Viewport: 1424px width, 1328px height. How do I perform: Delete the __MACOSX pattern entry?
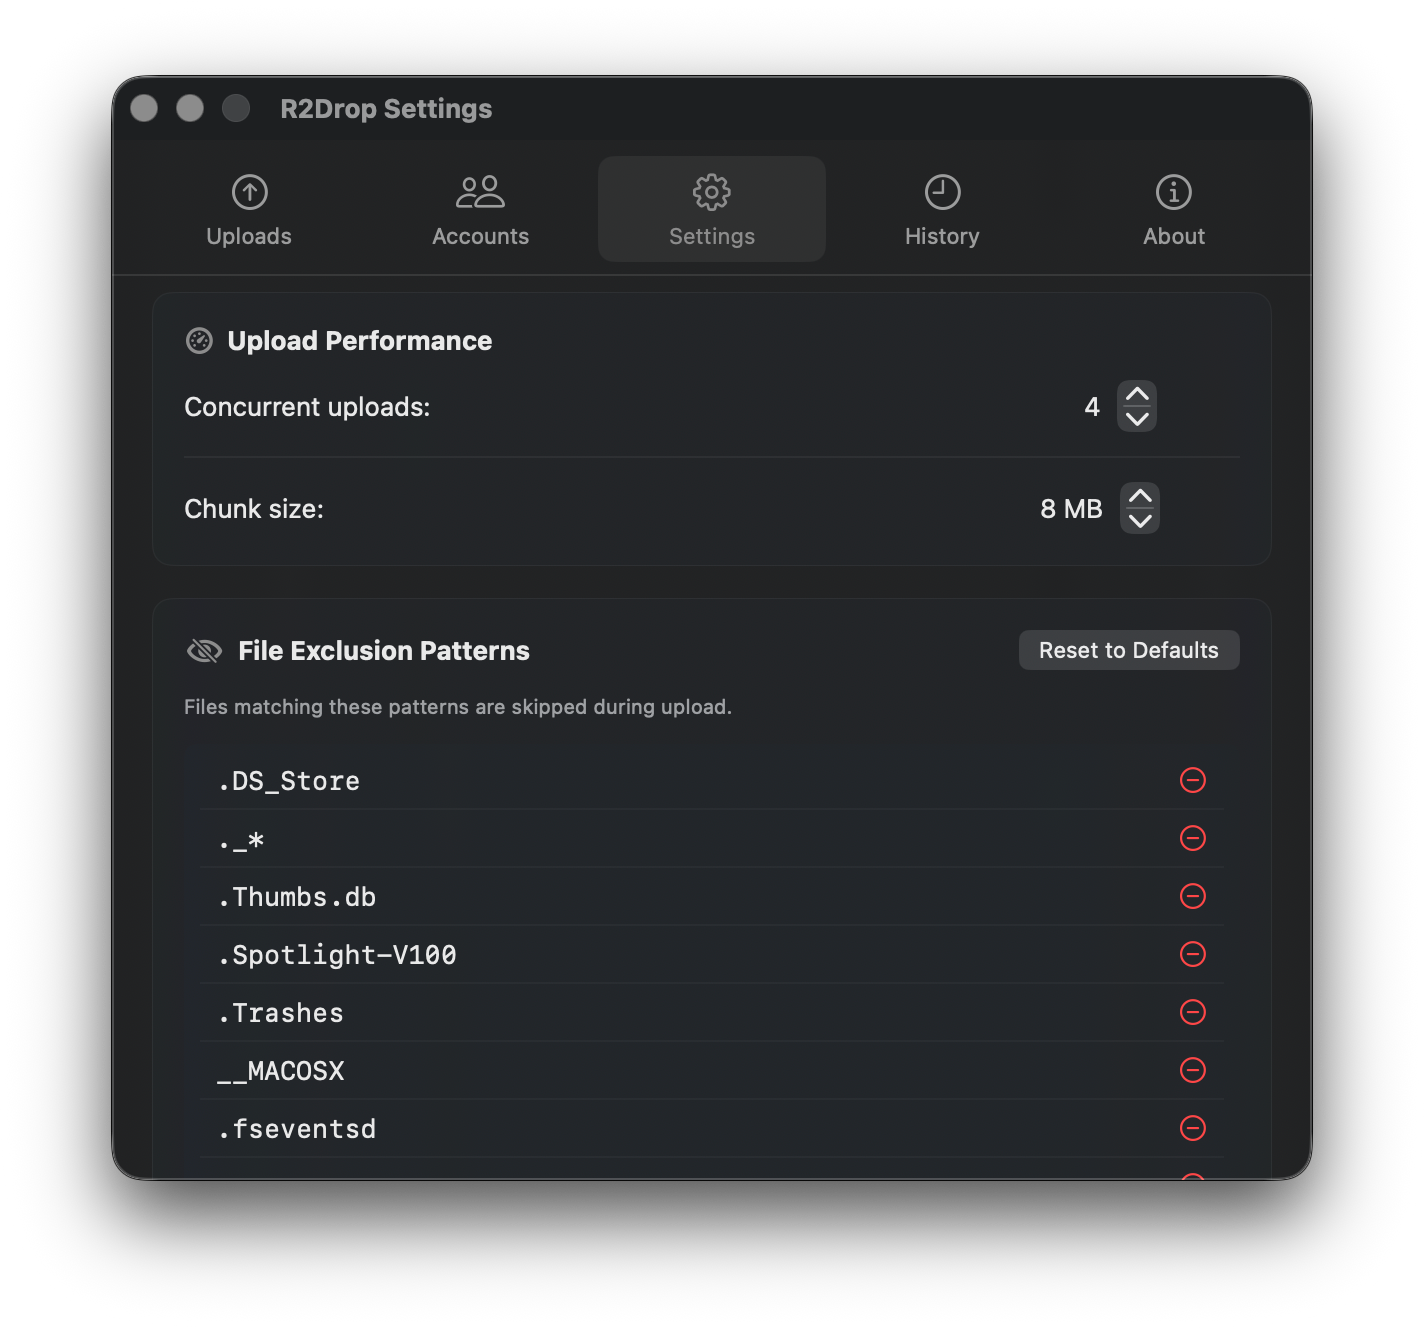coord(1193,1071)
